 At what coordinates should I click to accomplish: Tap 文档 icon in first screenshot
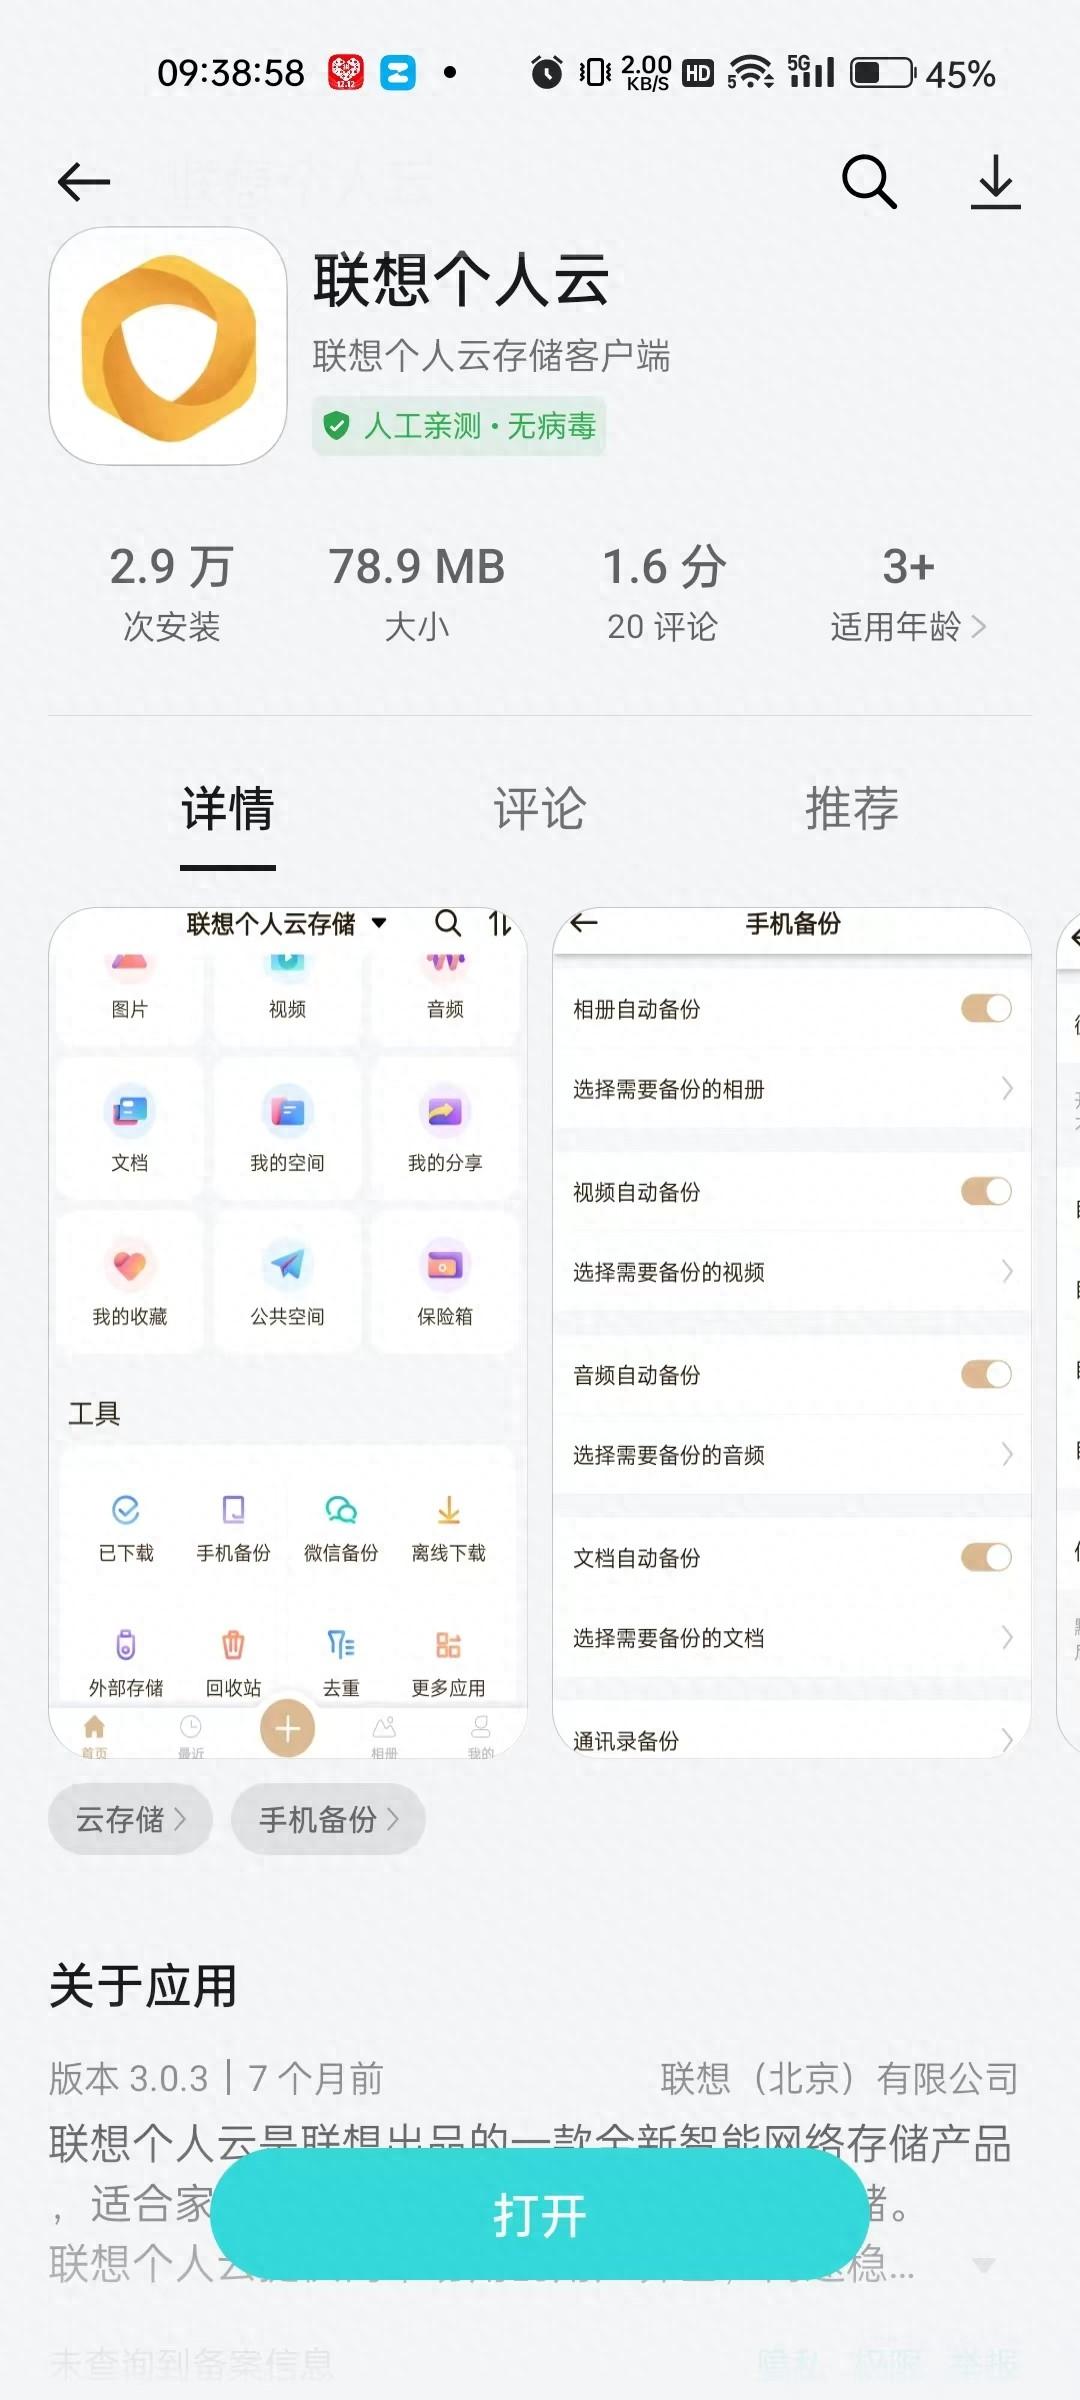(x=129, y=1110)
